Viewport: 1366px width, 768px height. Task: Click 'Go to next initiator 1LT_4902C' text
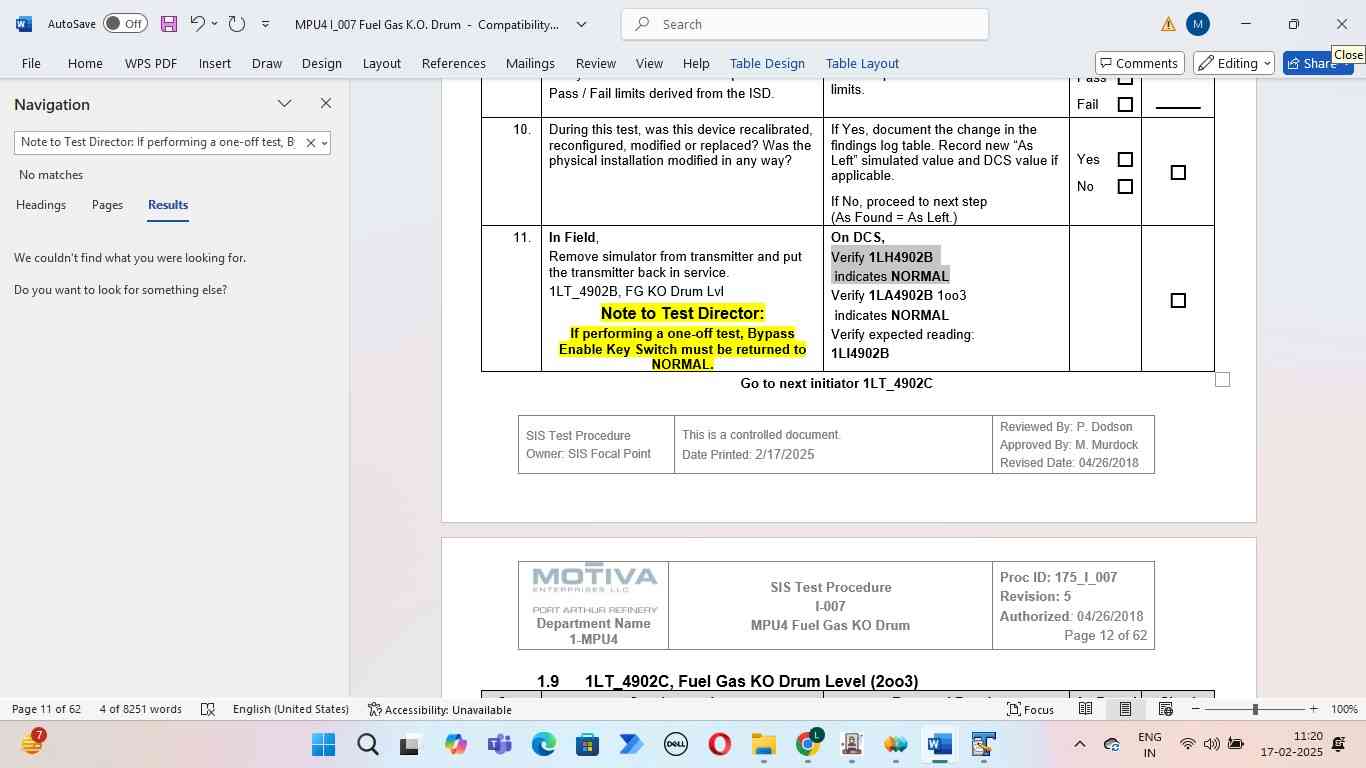coord(836,383)
